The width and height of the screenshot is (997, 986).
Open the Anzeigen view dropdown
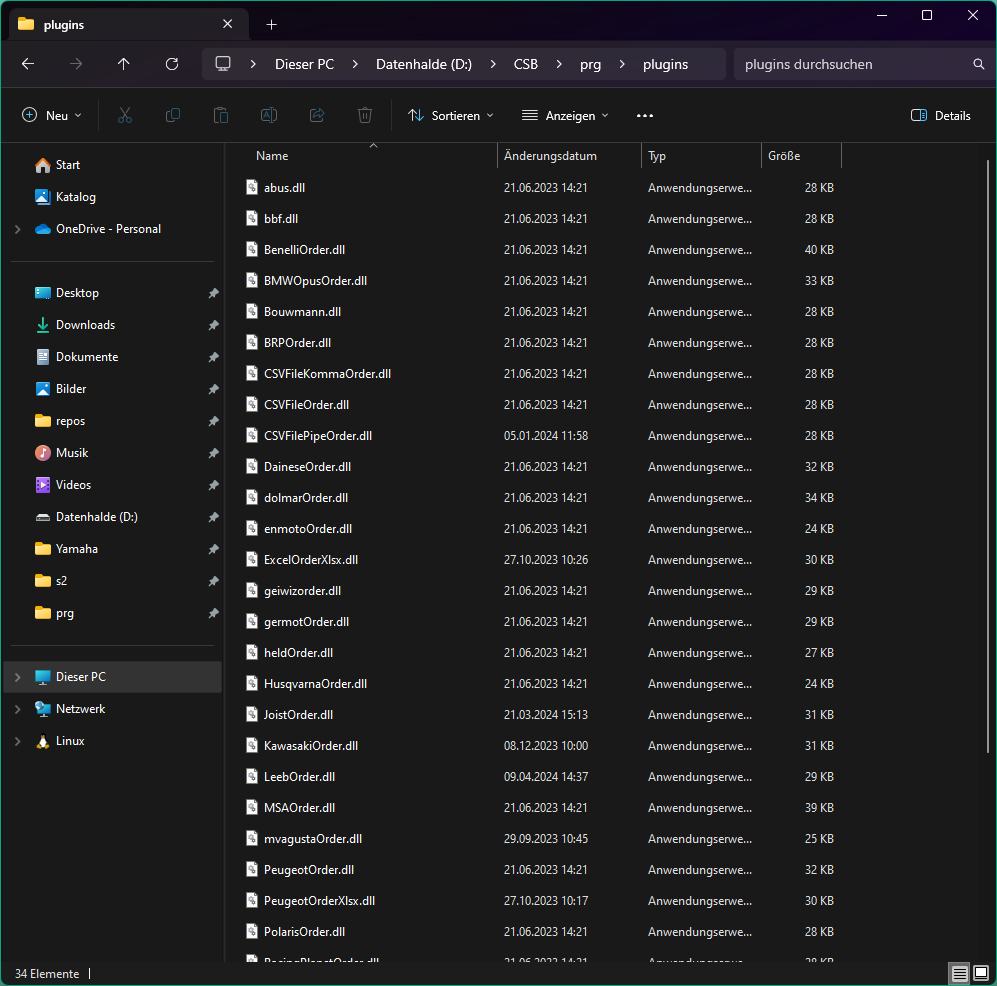point(565,115)
